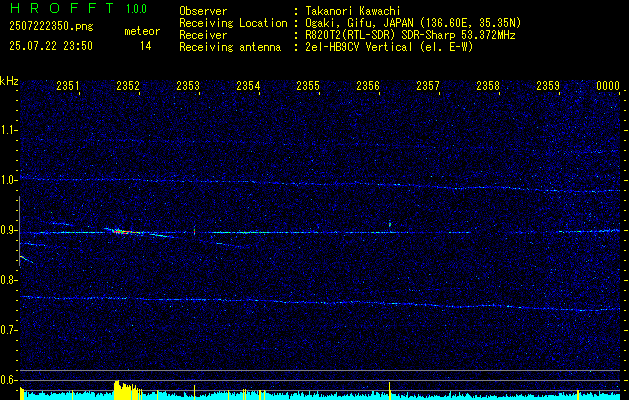
Task: Click the version number 1.0.0
Action: click(136, 9)
